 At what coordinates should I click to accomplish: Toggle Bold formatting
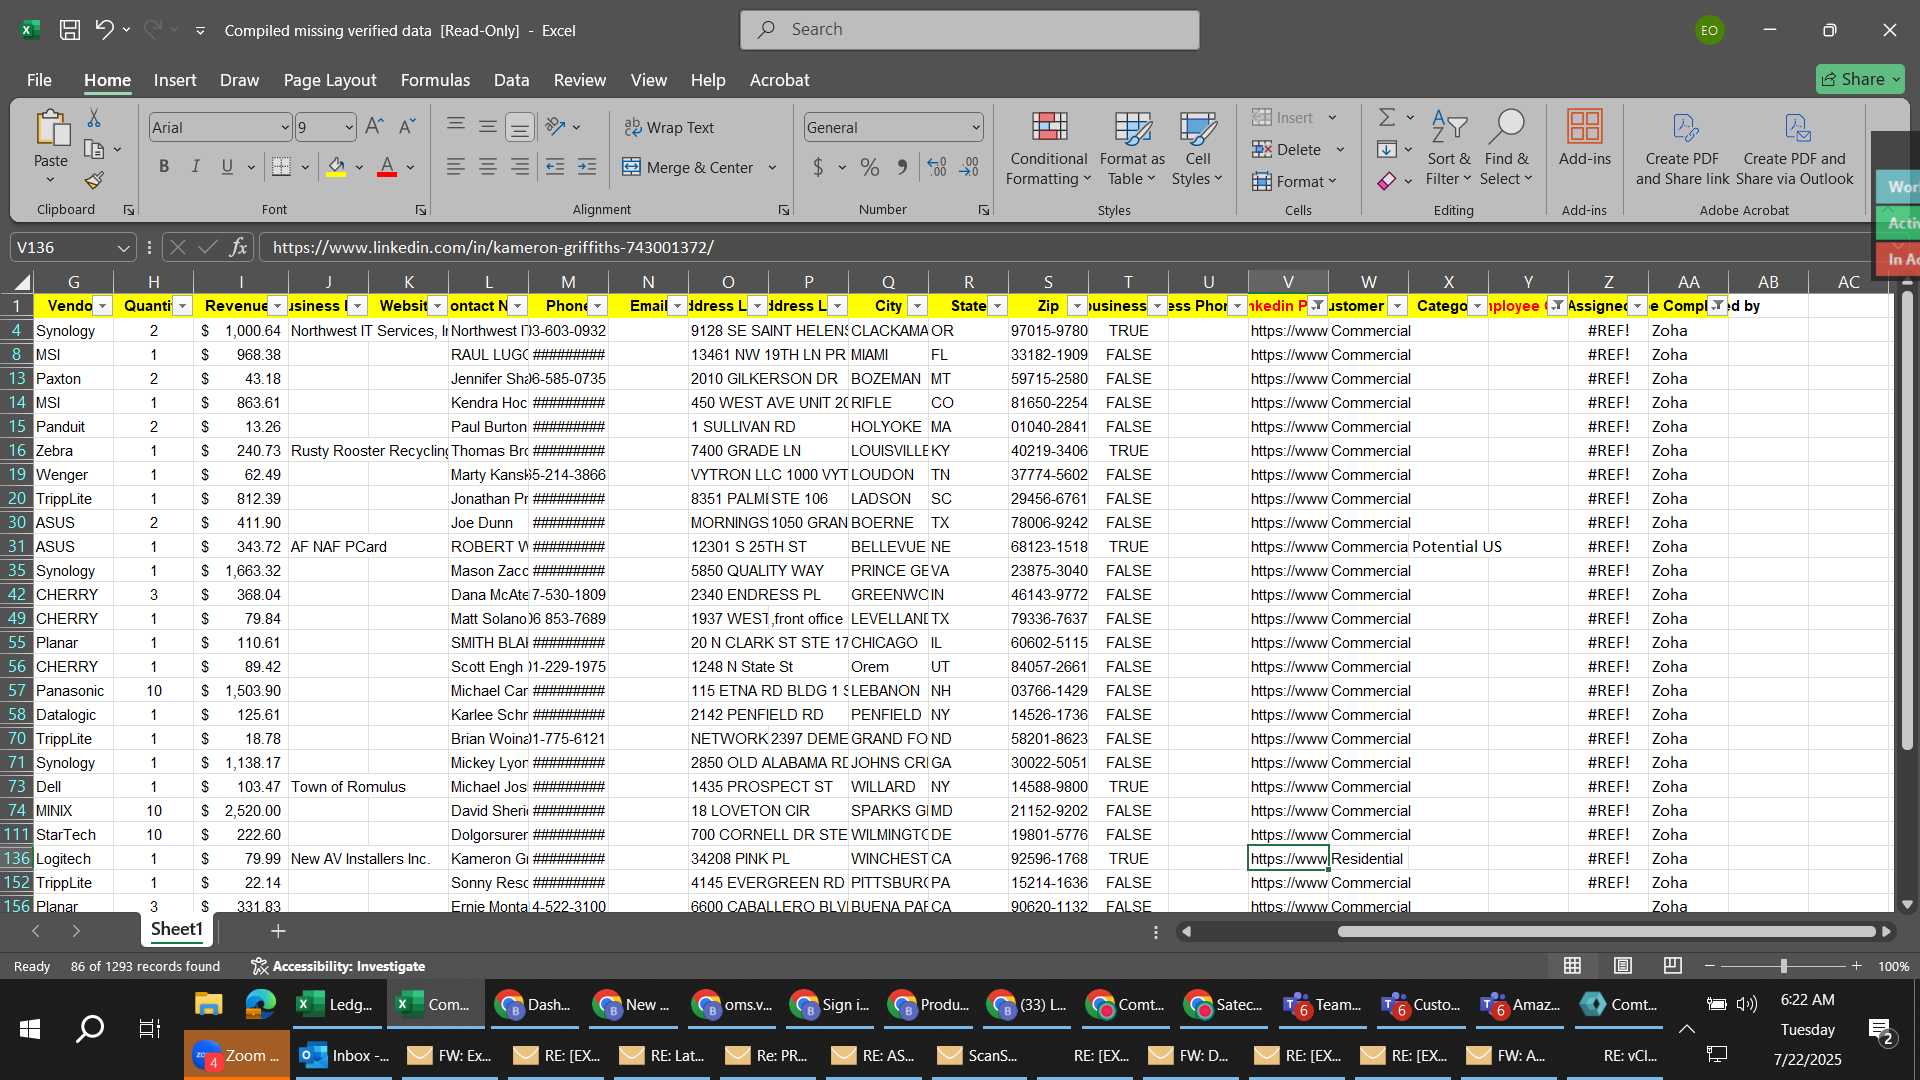164,167
